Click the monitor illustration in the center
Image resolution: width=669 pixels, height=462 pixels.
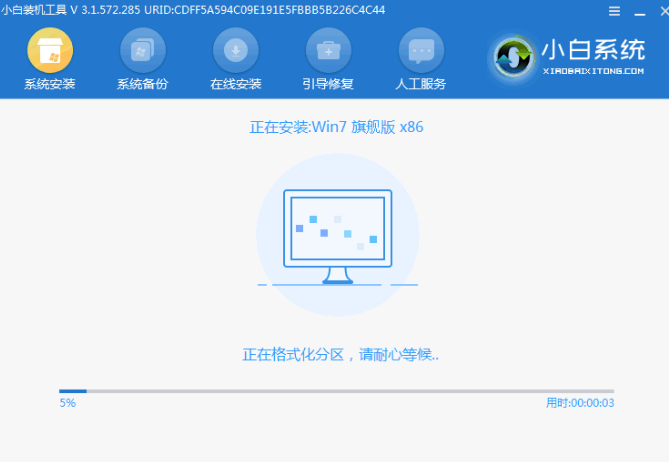pyautogui.click(x=336, y=235)
